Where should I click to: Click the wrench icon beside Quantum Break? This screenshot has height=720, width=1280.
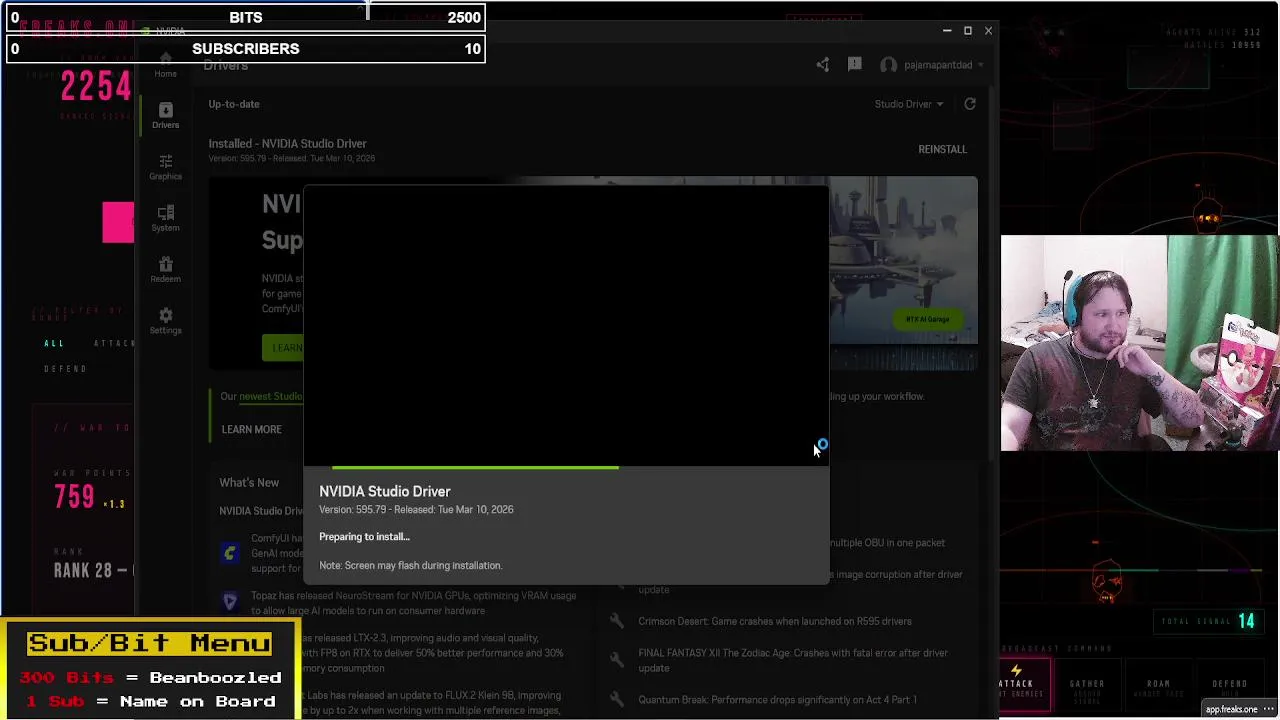coord(617,700)
